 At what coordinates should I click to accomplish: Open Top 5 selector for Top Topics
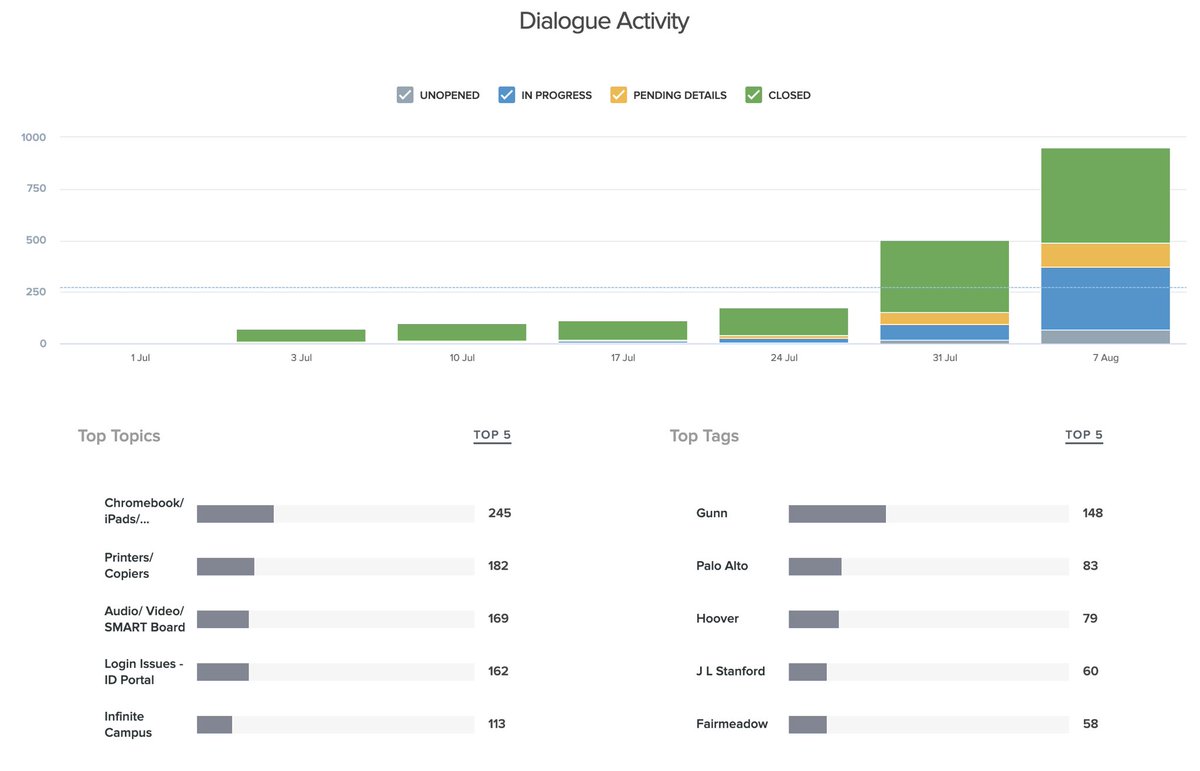point(492,435)
